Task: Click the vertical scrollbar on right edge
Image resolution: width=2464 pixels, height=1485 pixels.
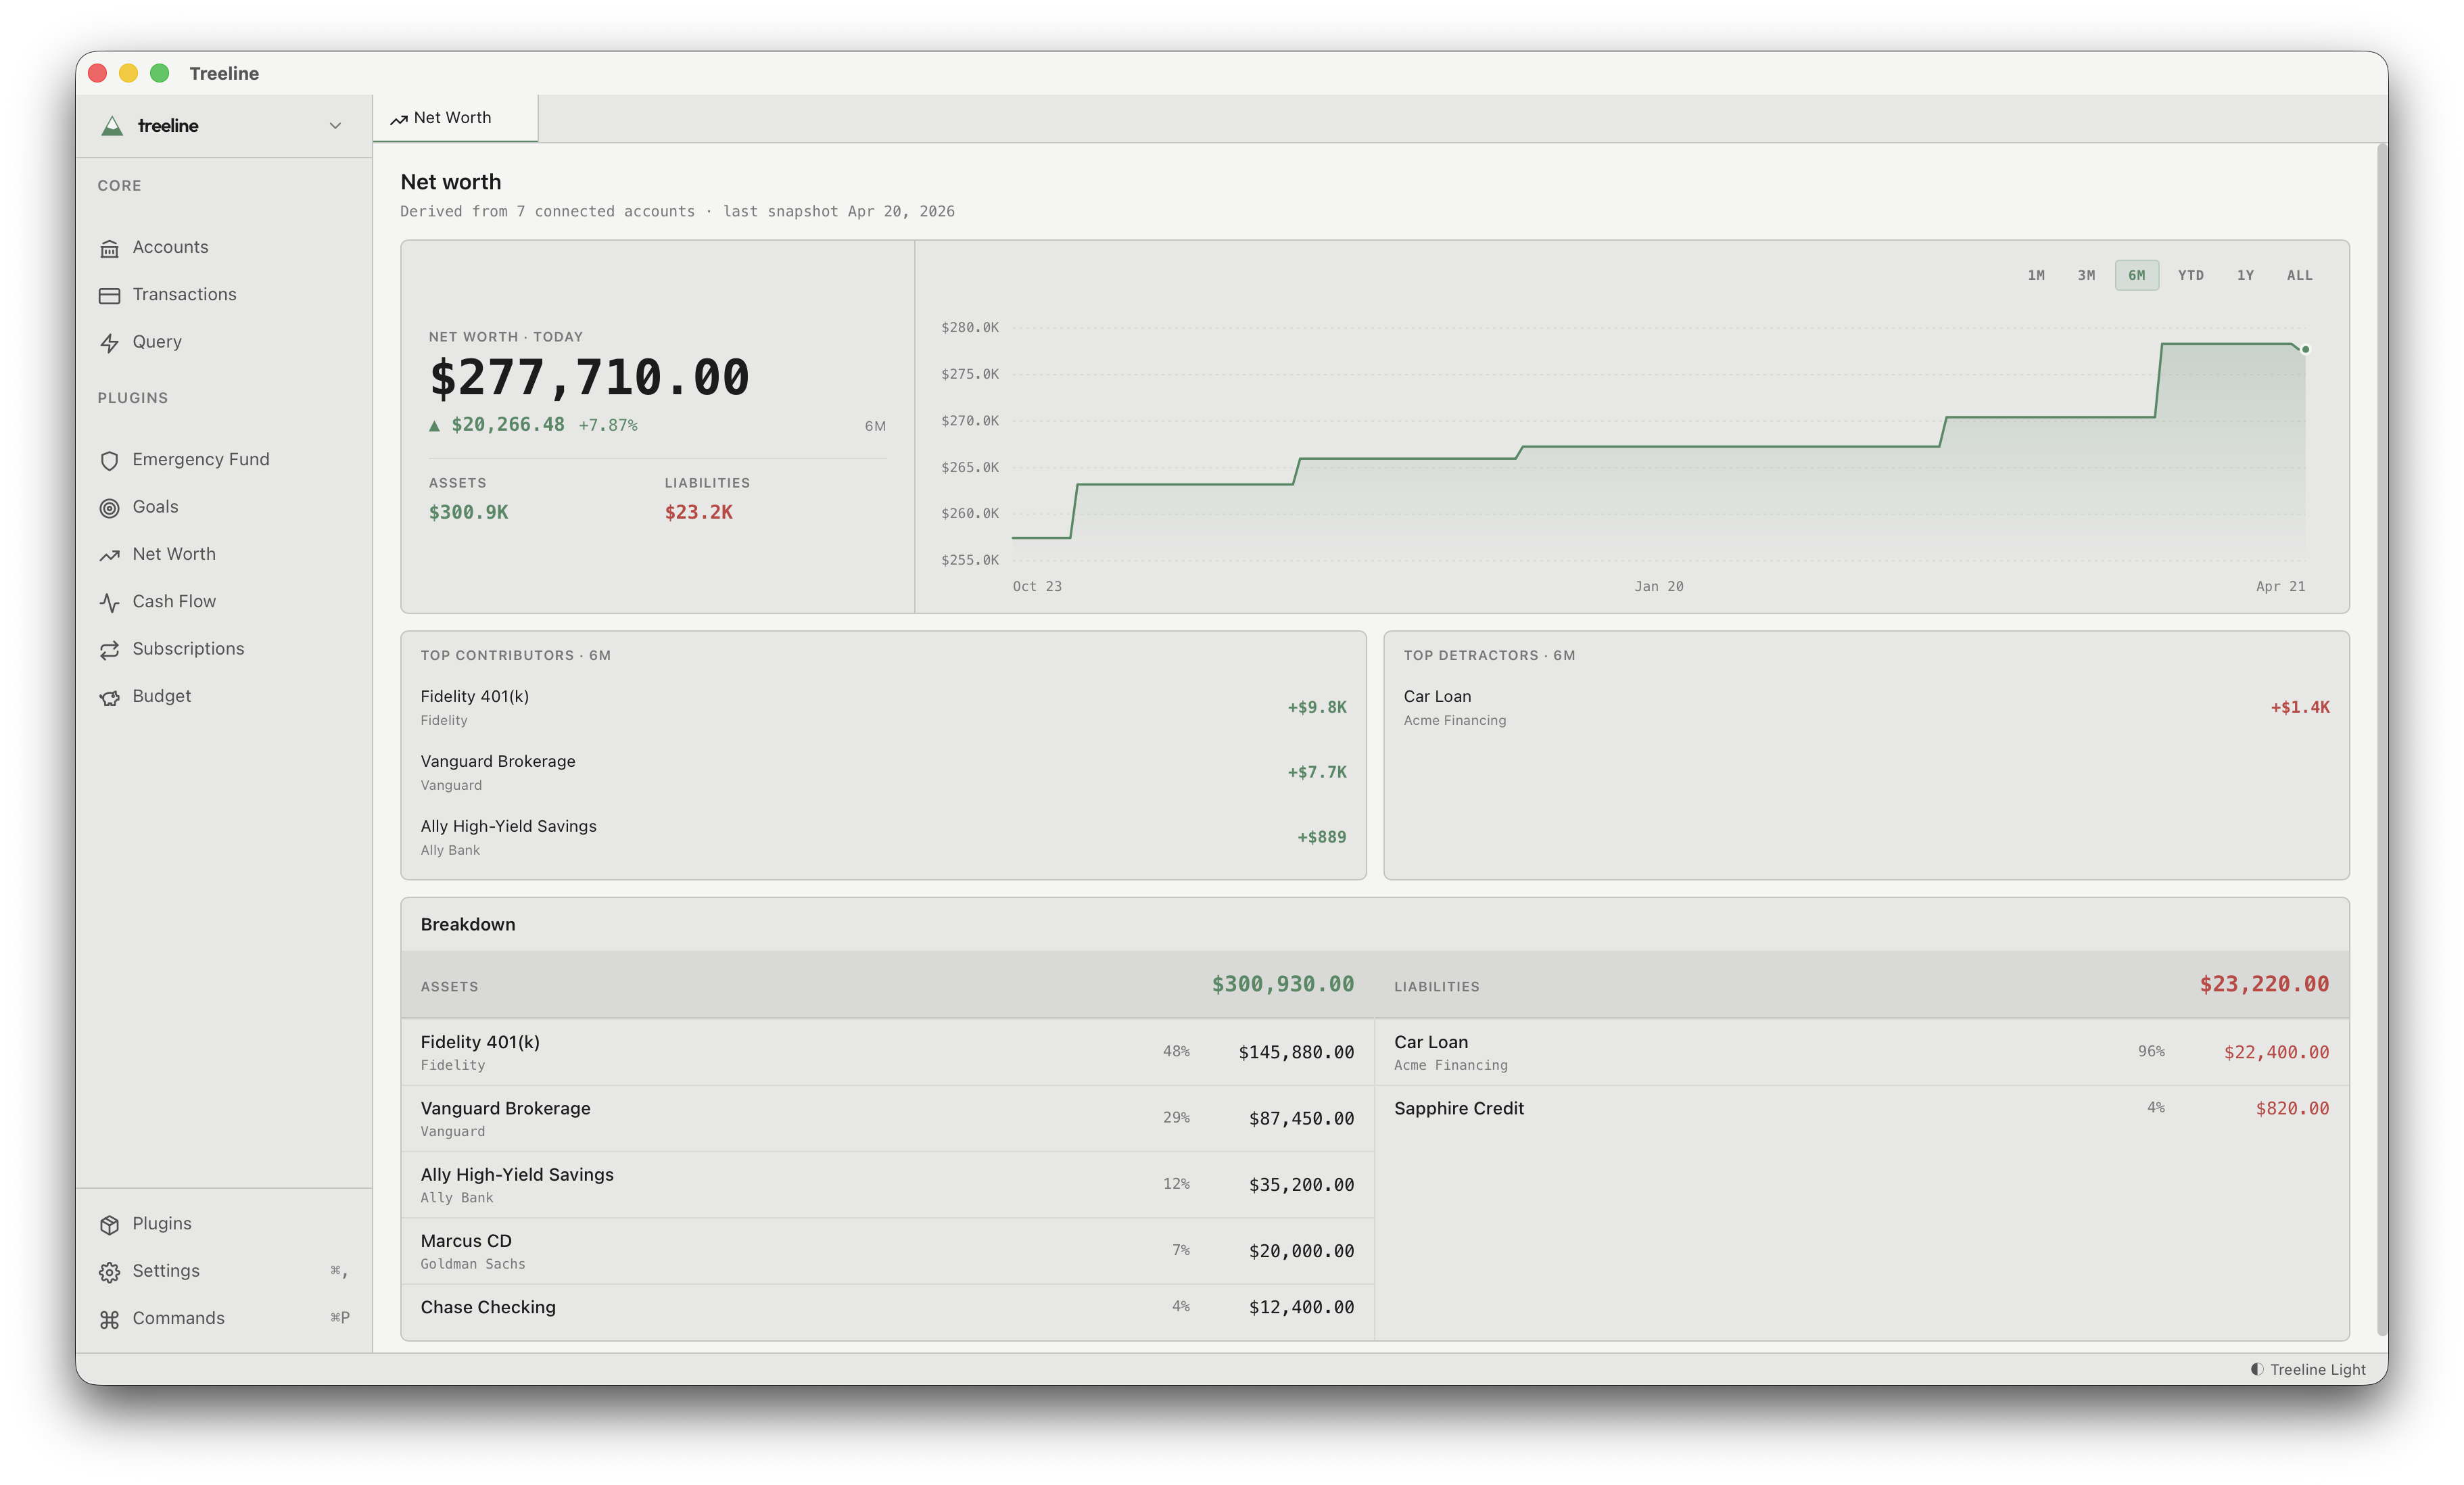Action: (2382, 740)
